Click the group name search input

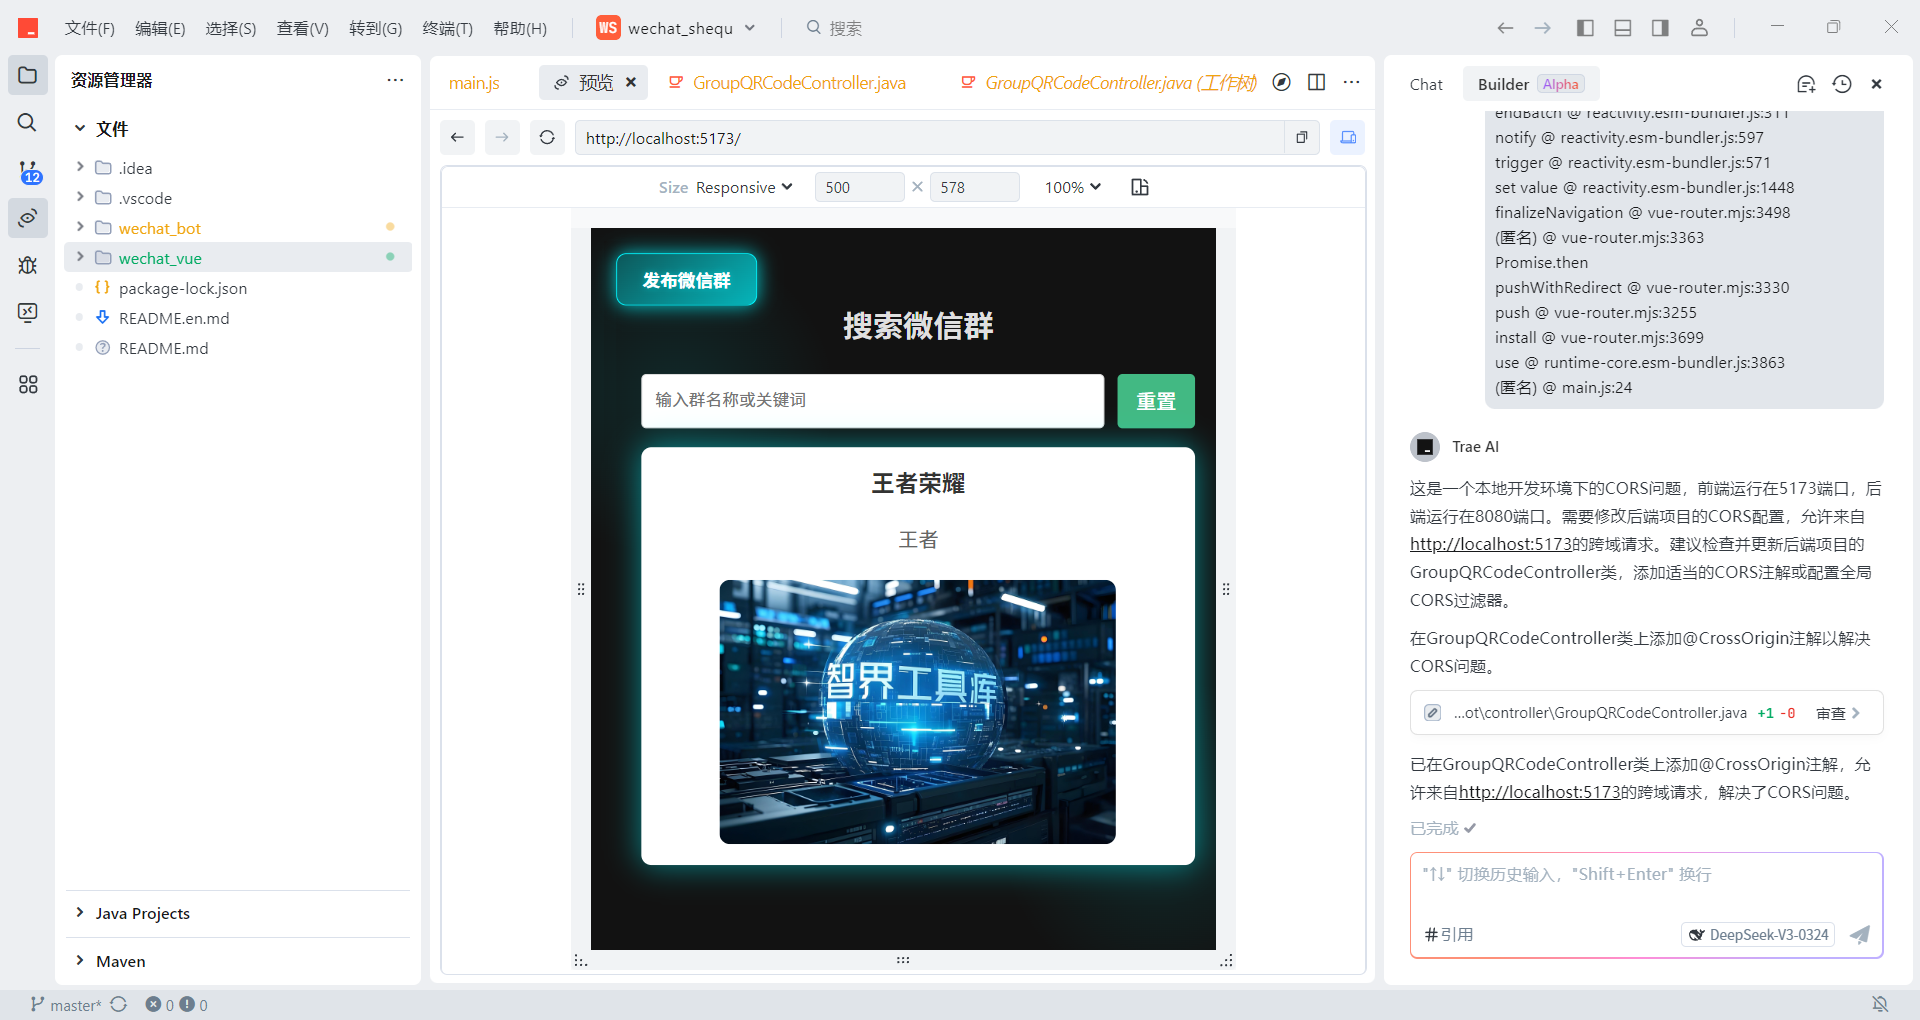(872, 401)
